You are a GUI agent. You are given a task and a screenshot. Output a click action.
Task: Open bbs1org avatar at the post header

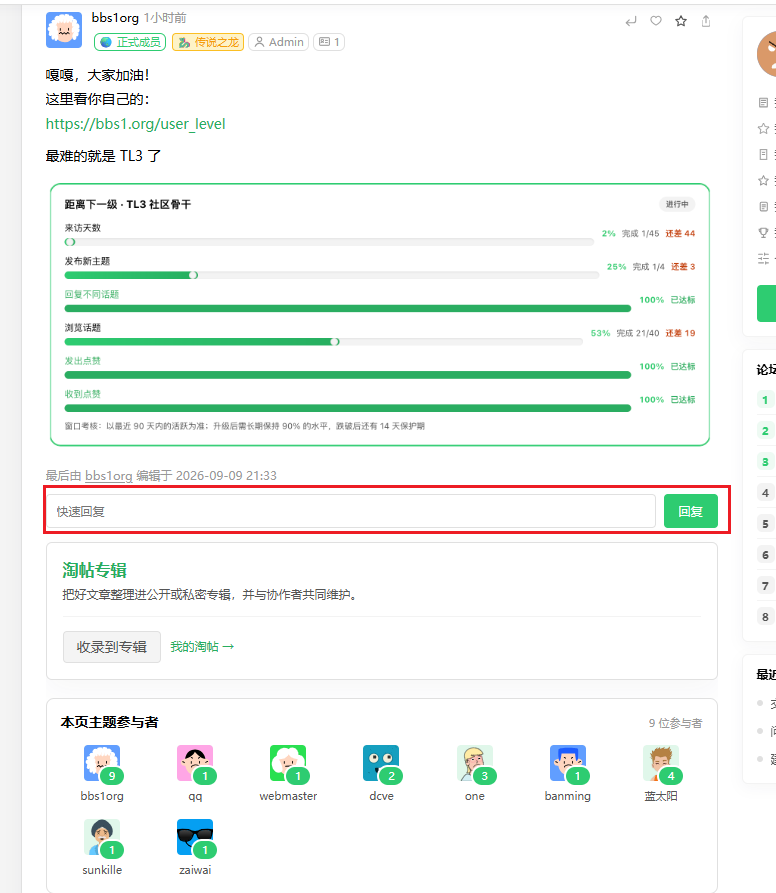click(x=64, y=30)
